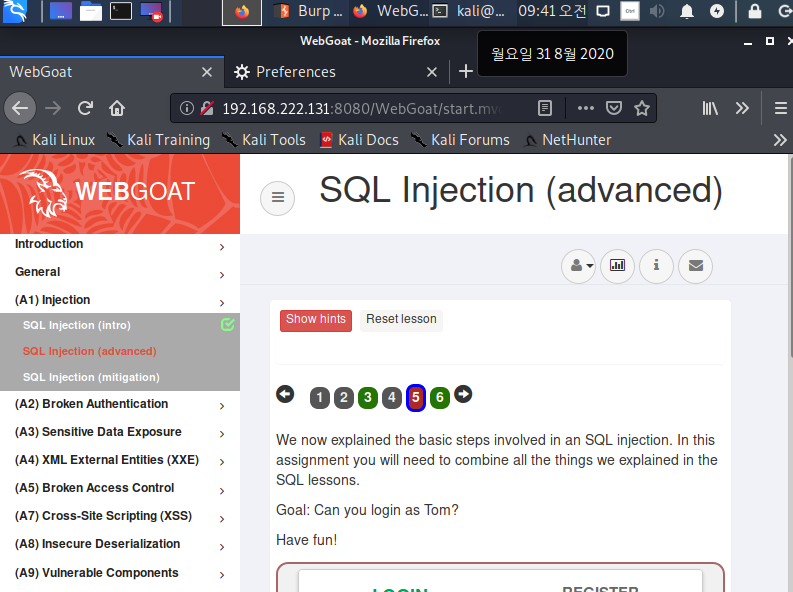Click the Show hints button
The image size is (793, 592).
[x=316, y=320]
